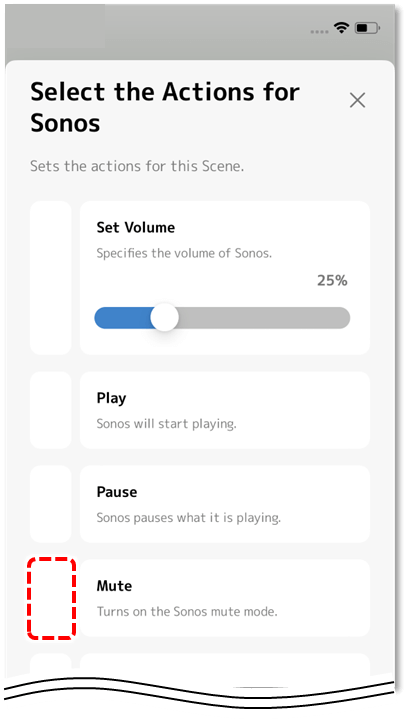408x719 pixels.
Task: Click the 25% volume value label
Action: pos(332,280)
